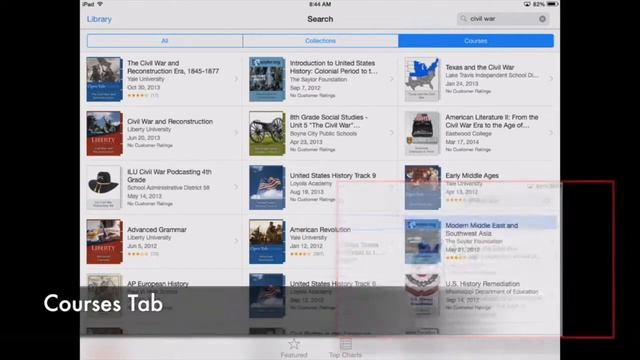Viewport: 640px width, 360px height.
Task: Expand the Civil War and Reconstruction Era chevron
Action: [x=236, y=79]
